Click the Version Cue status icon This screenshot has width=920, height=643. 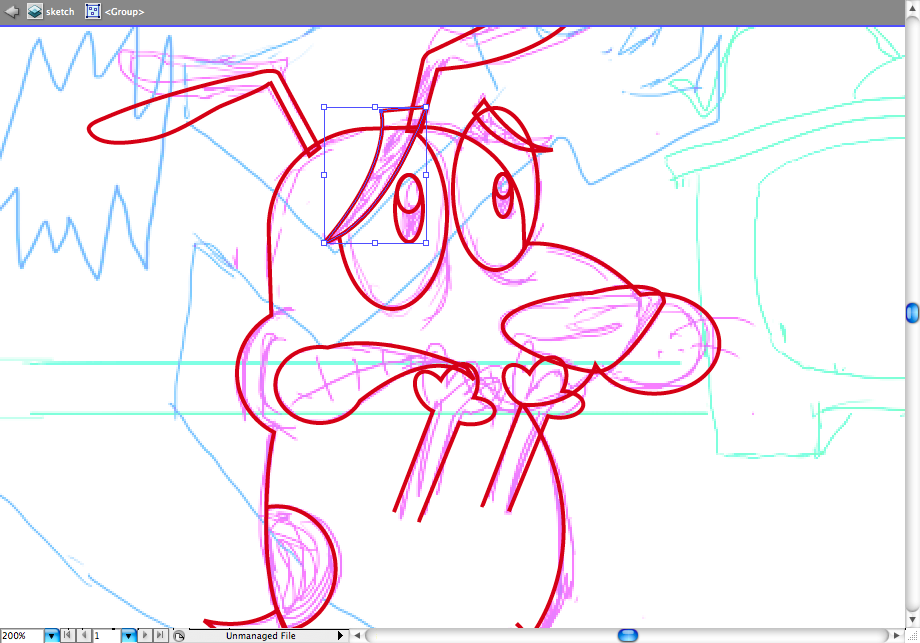tap(179, 635)
